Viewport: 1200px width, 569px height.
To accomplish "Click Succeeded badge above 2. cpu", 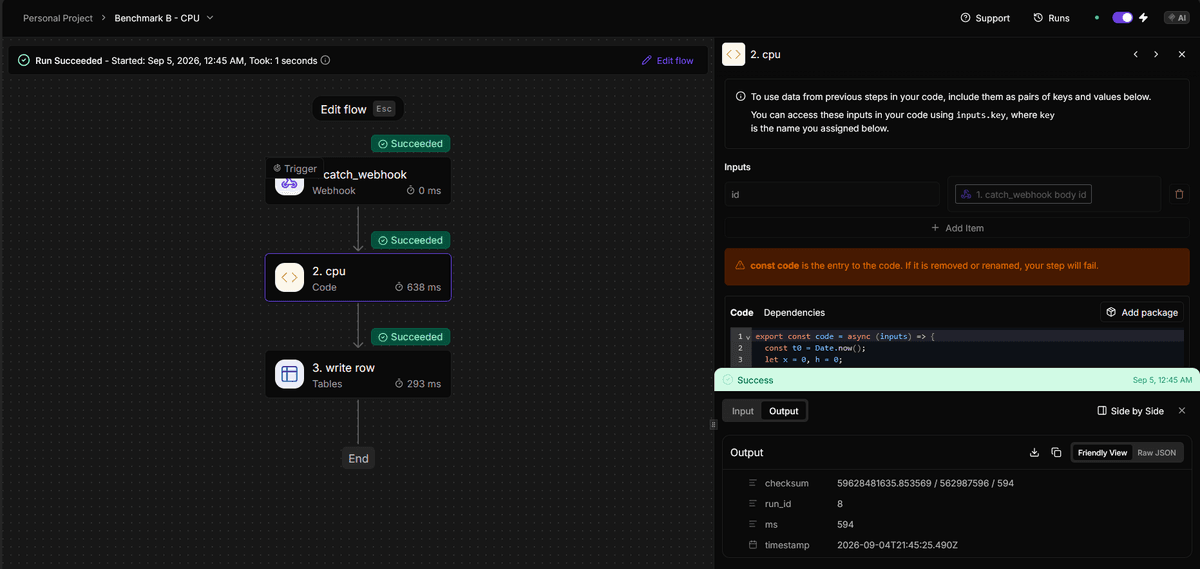I will click(410, 240).
